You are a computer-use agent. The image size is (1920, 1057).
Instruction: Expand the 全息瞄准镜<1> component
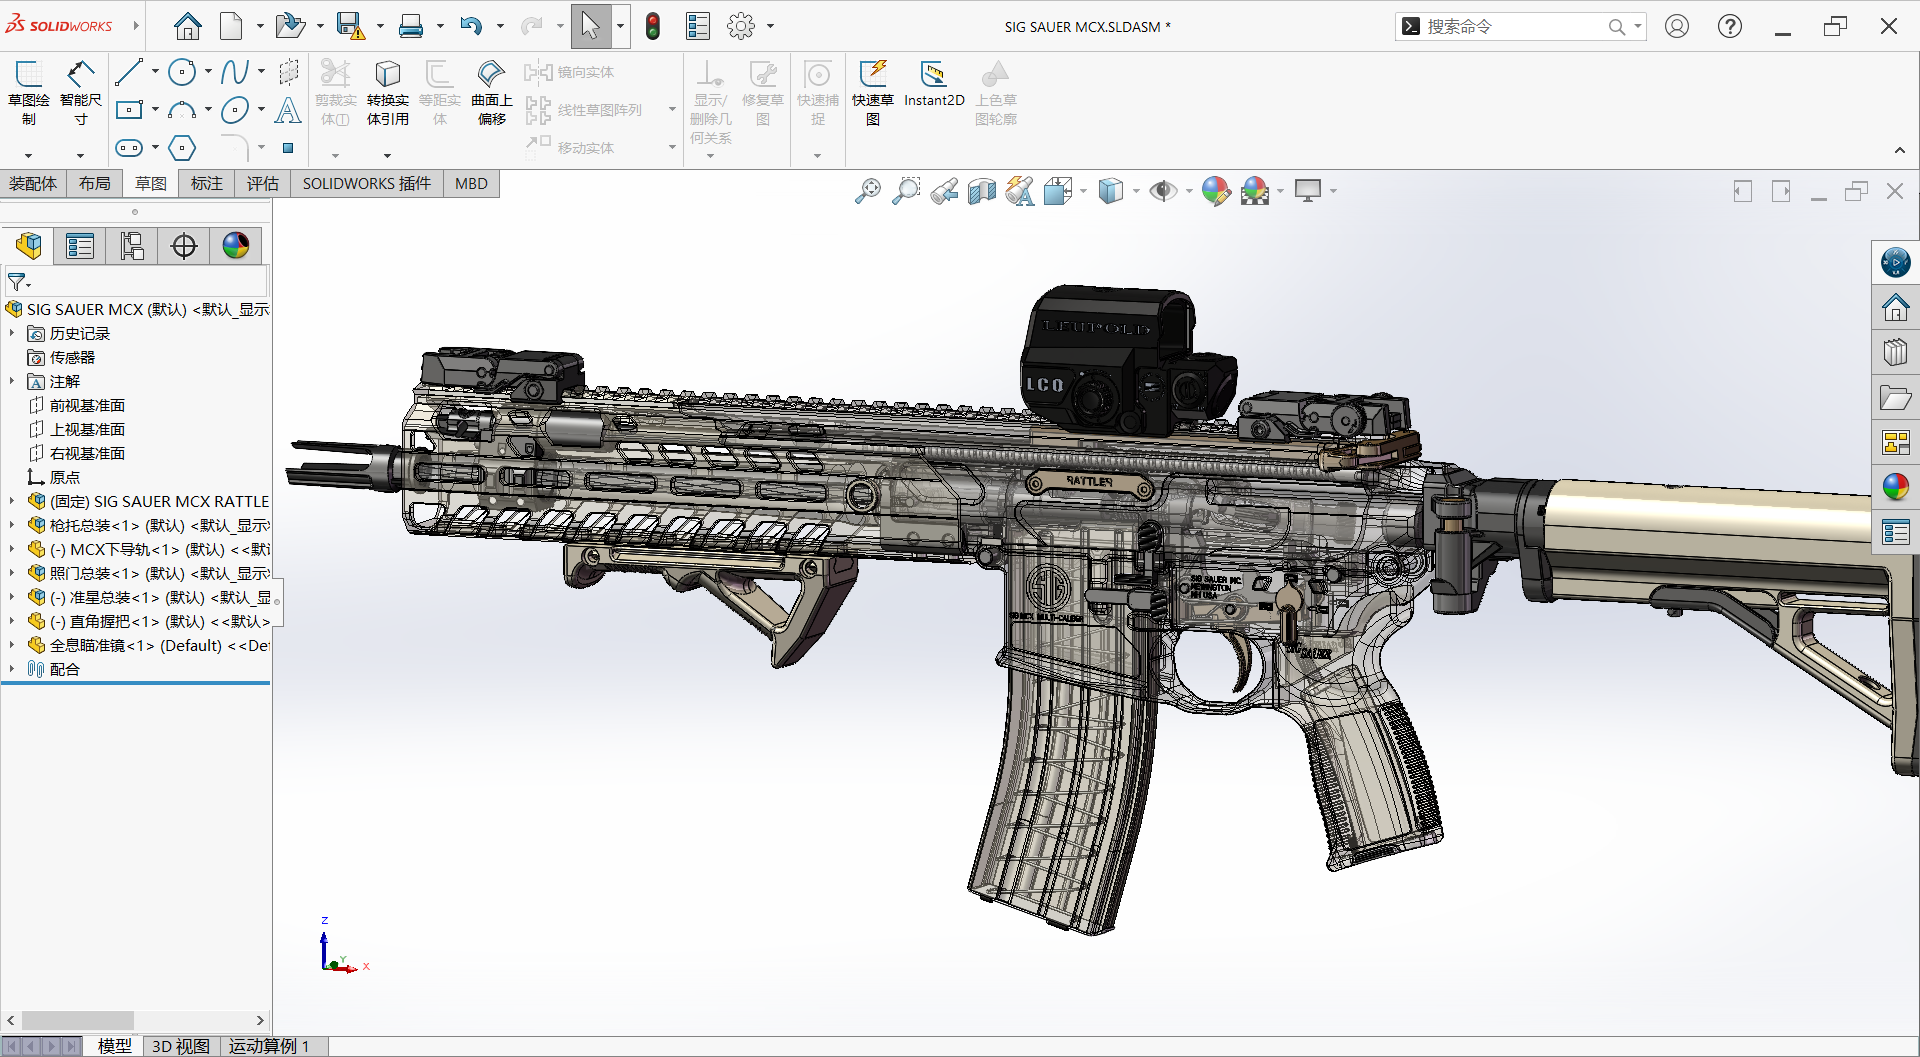(x=12, y=645)
